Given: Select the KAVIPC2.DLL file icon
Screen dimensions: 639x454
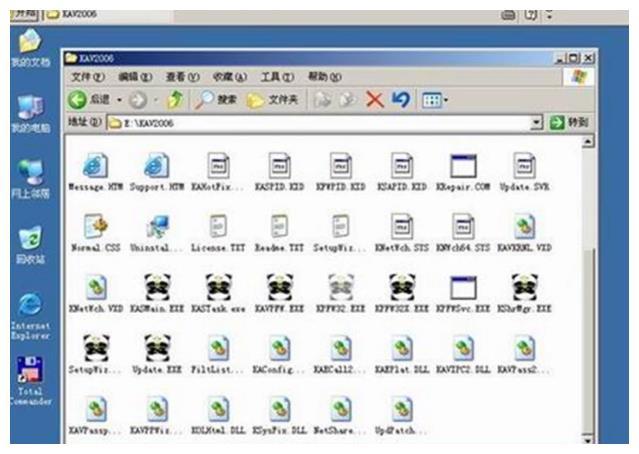Looking at the screenshot, I should 463,348.
